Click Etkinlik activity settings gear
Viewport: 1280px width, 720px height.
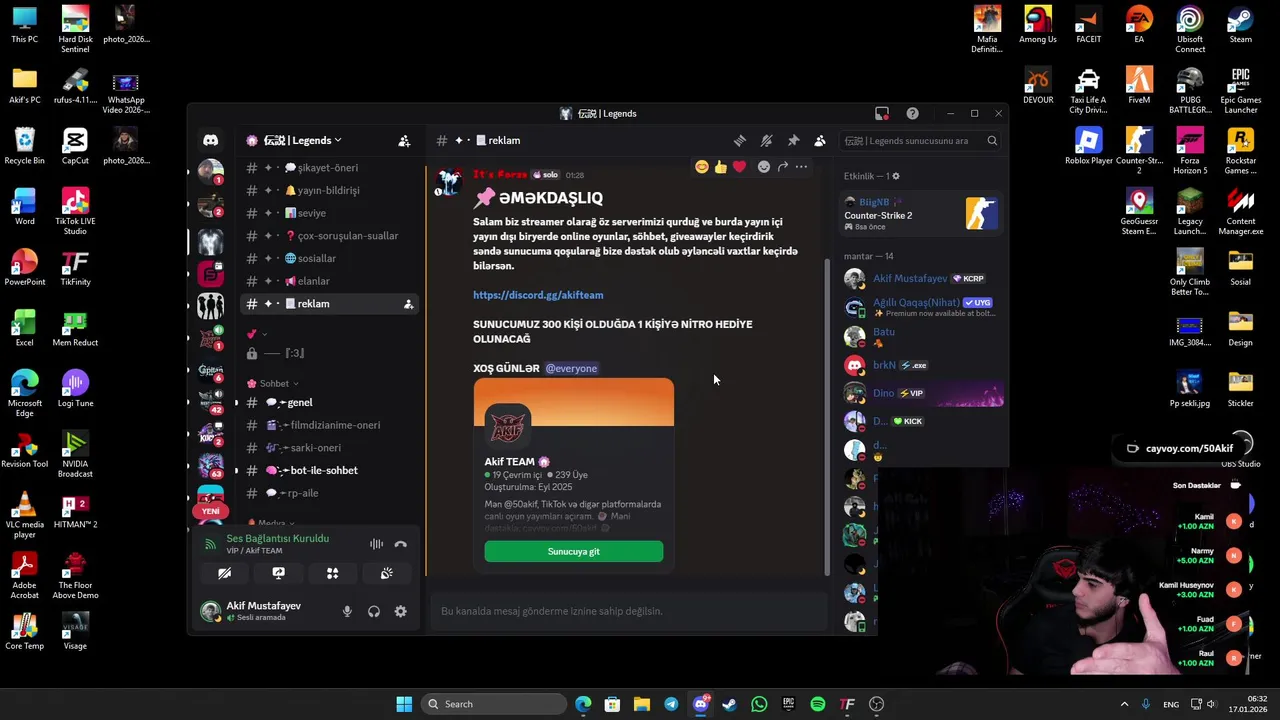tap(896, 176)
